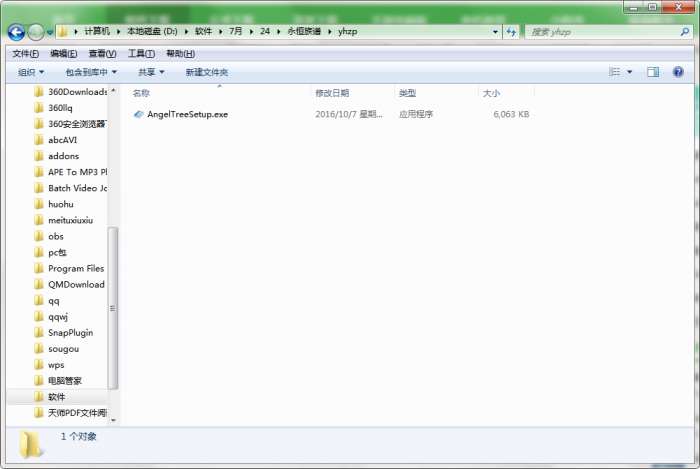Select pc包 folder in tree
Screen dimensions: 700x469
(x=51, y=253)
